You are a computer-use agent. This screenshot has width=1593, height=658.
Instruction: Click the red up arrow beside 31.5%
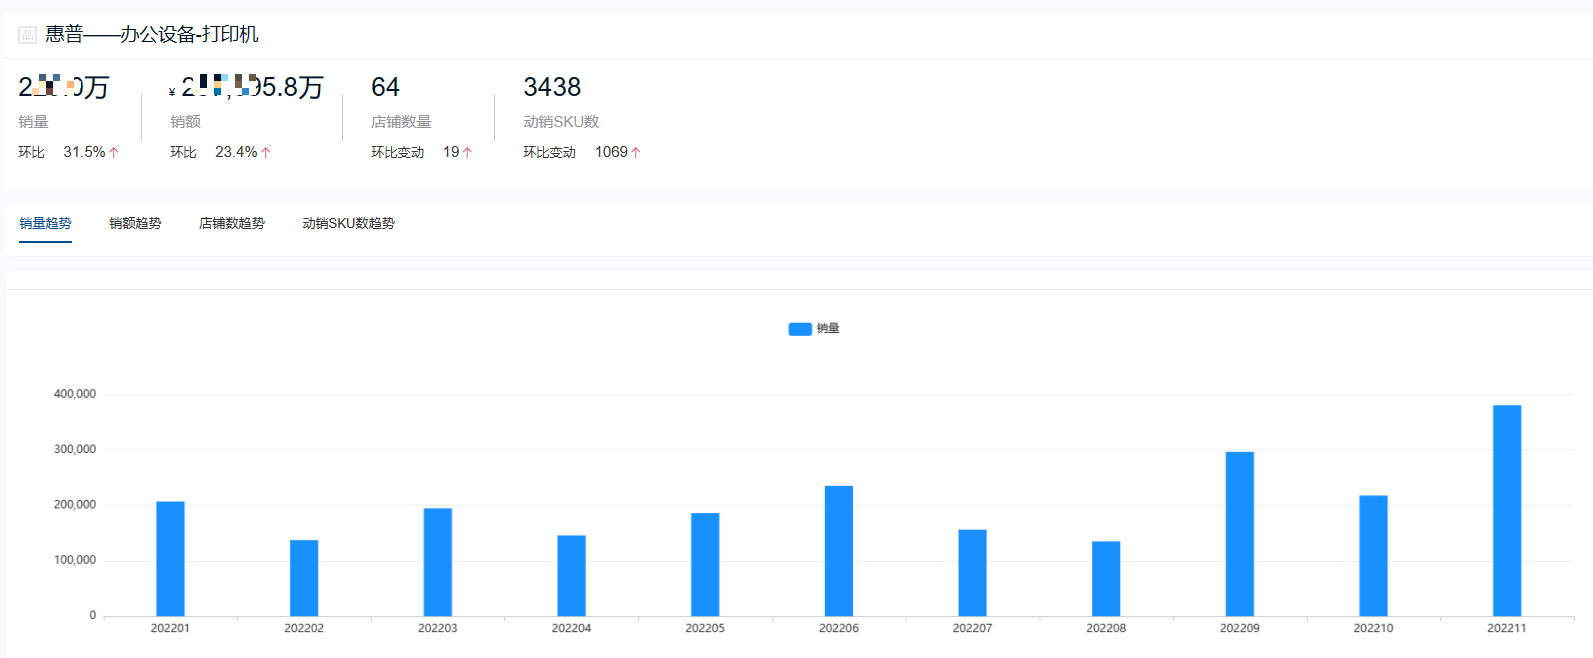click(114, 153)
